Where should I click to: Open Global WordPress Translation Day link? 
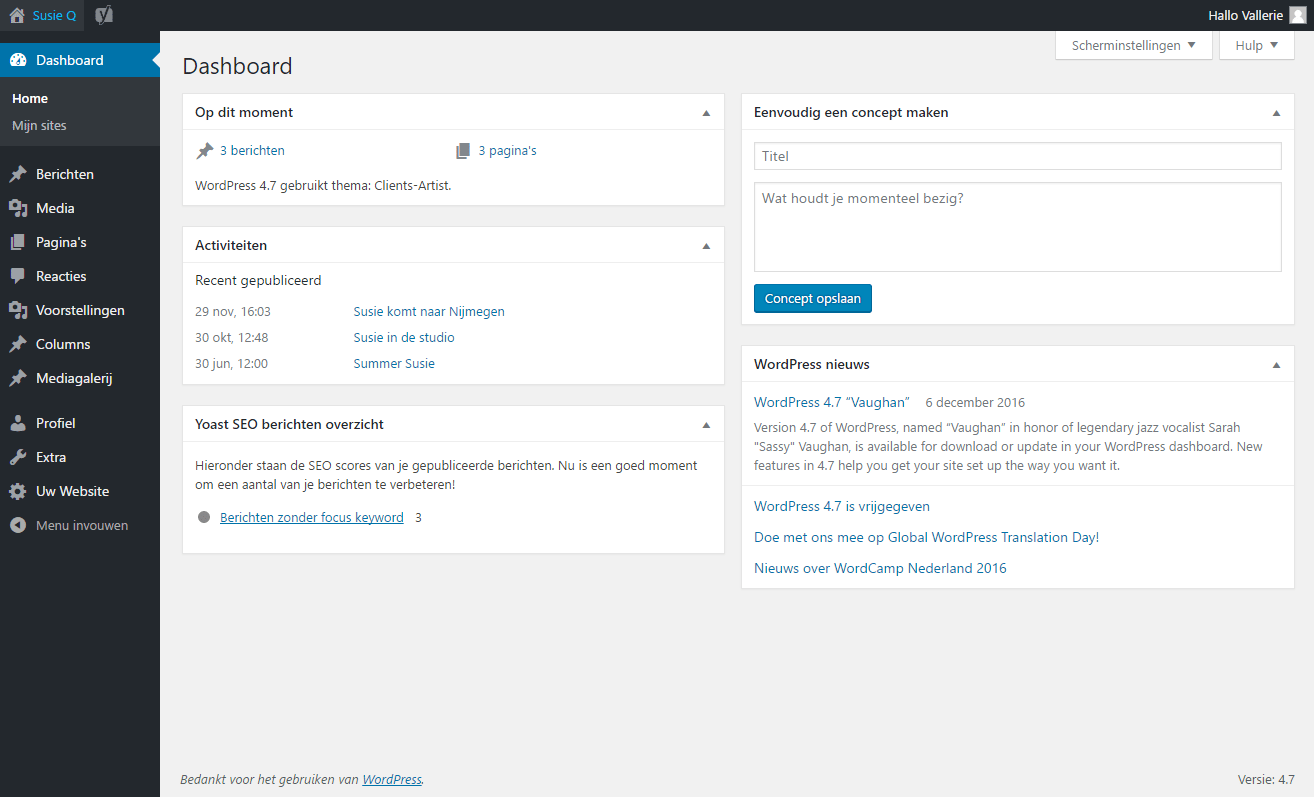click(926, 538)
